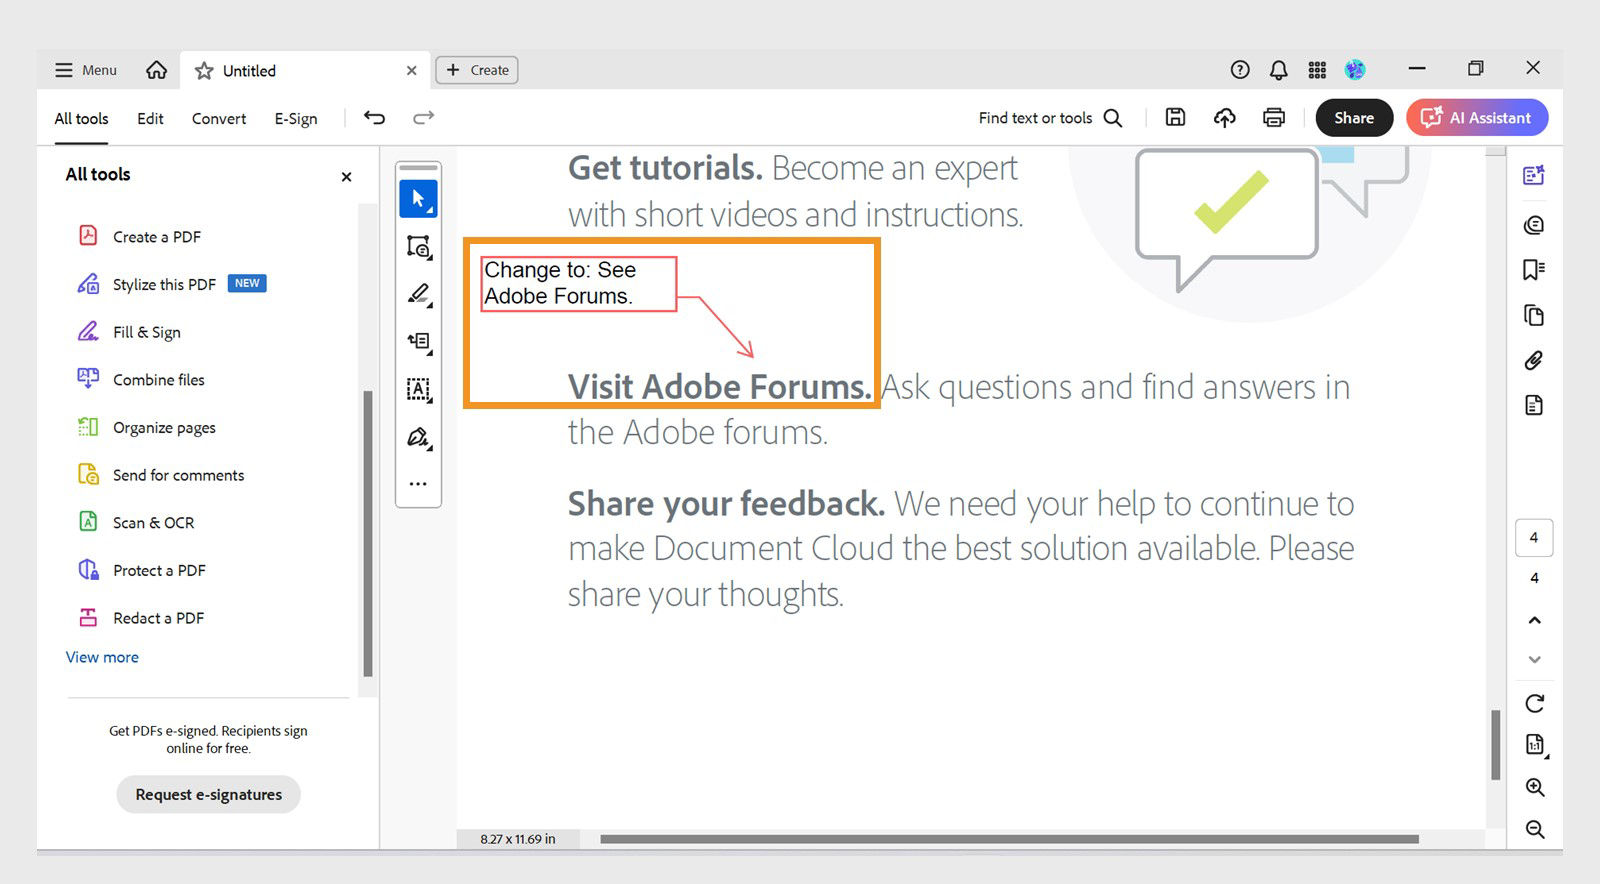
Task: Switch to the All tools tab
Action: 81,118
